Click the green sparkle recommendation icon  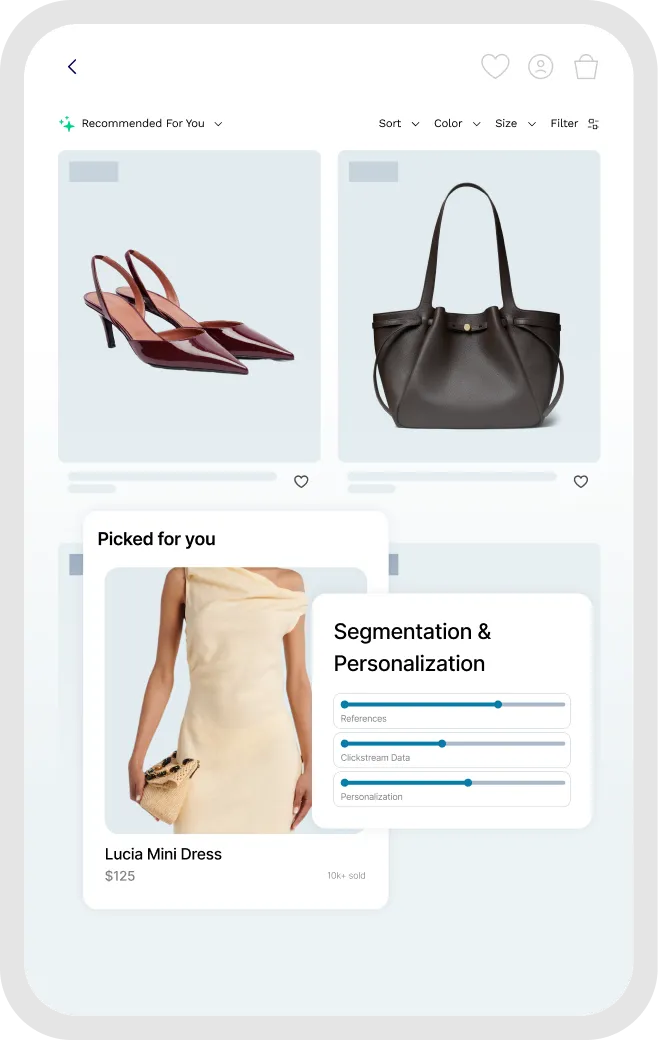pos(66,123)
